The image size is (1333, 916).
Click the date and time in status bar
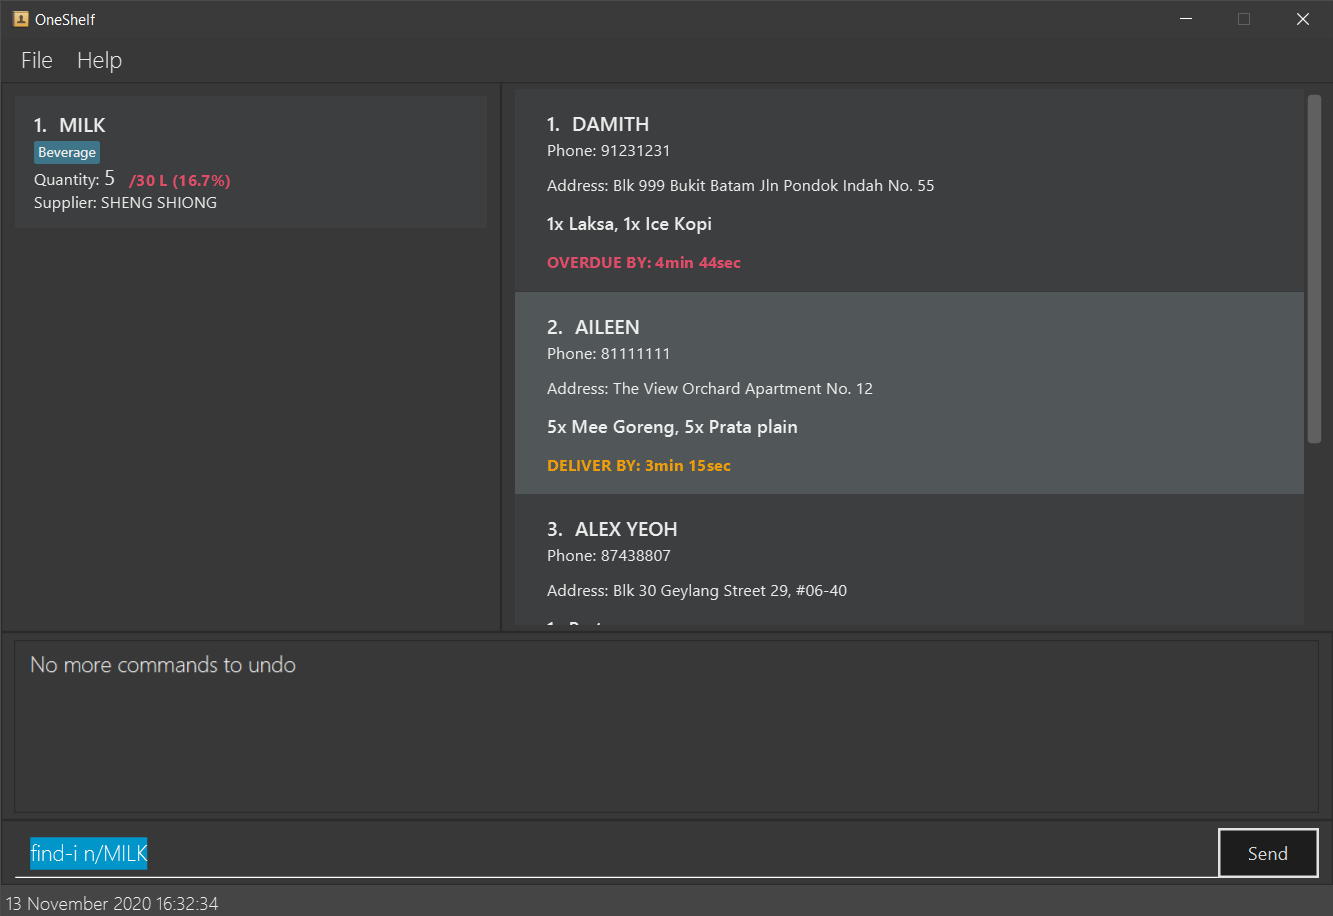(x=112, y=904)
